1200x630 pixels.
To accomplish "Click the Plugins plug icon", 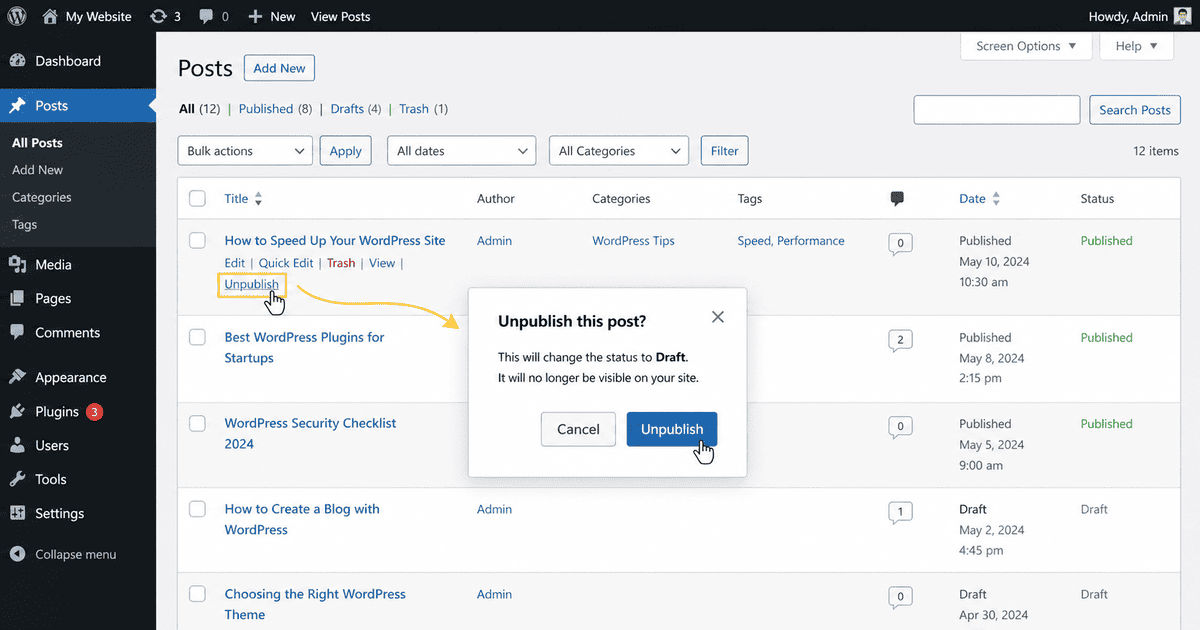I will pos(17,411).
